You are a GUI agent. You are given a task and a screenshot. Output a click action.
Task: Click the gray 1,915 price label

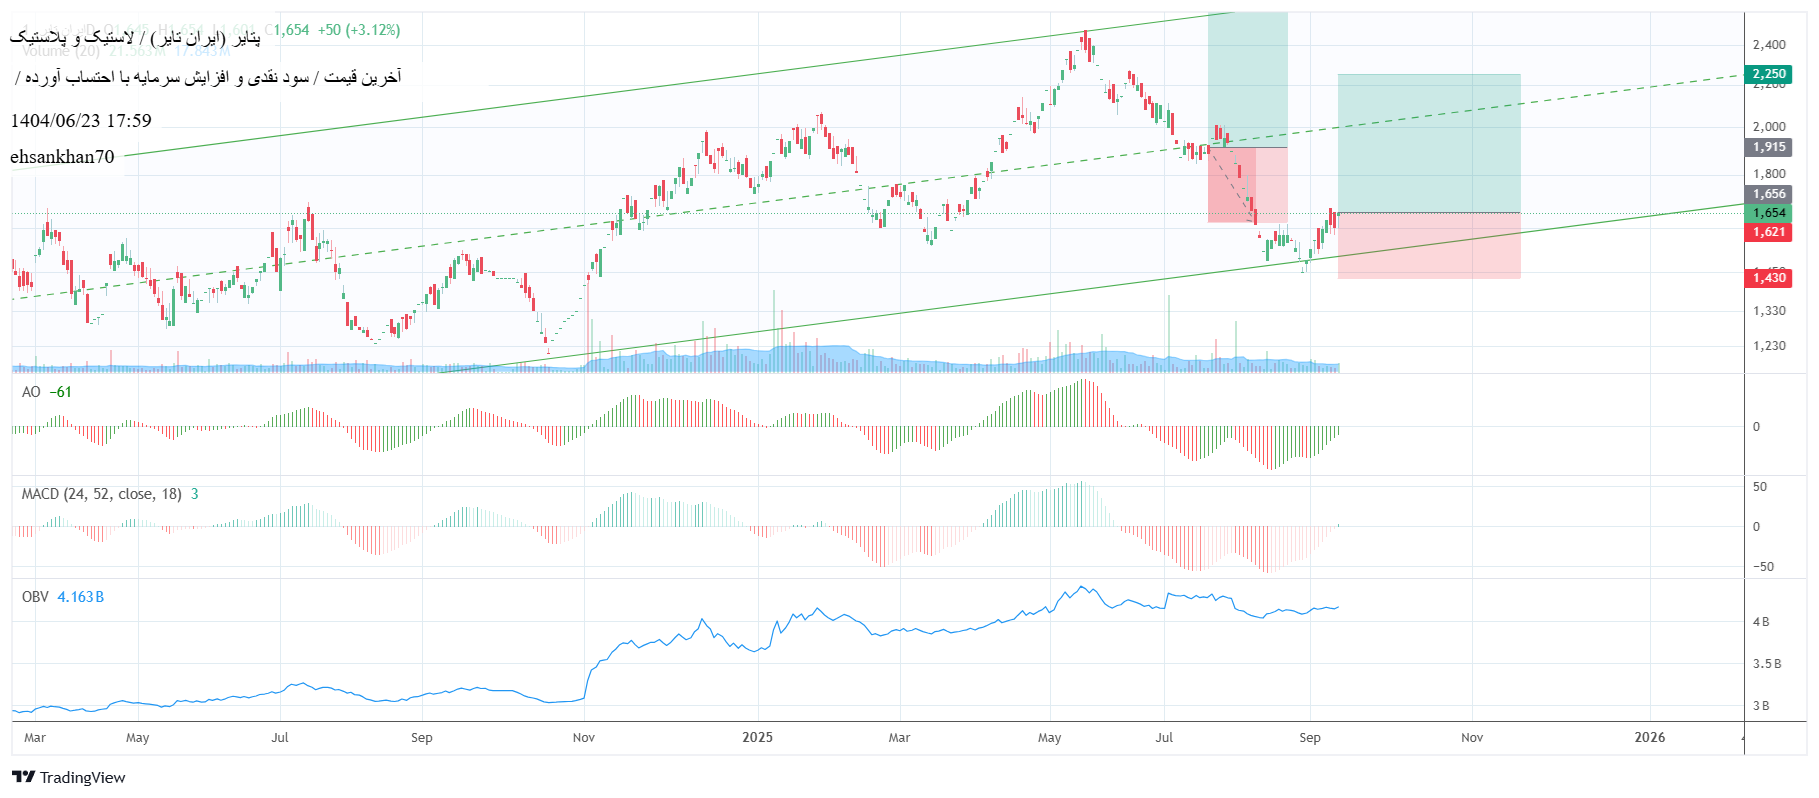[1769, 147]
